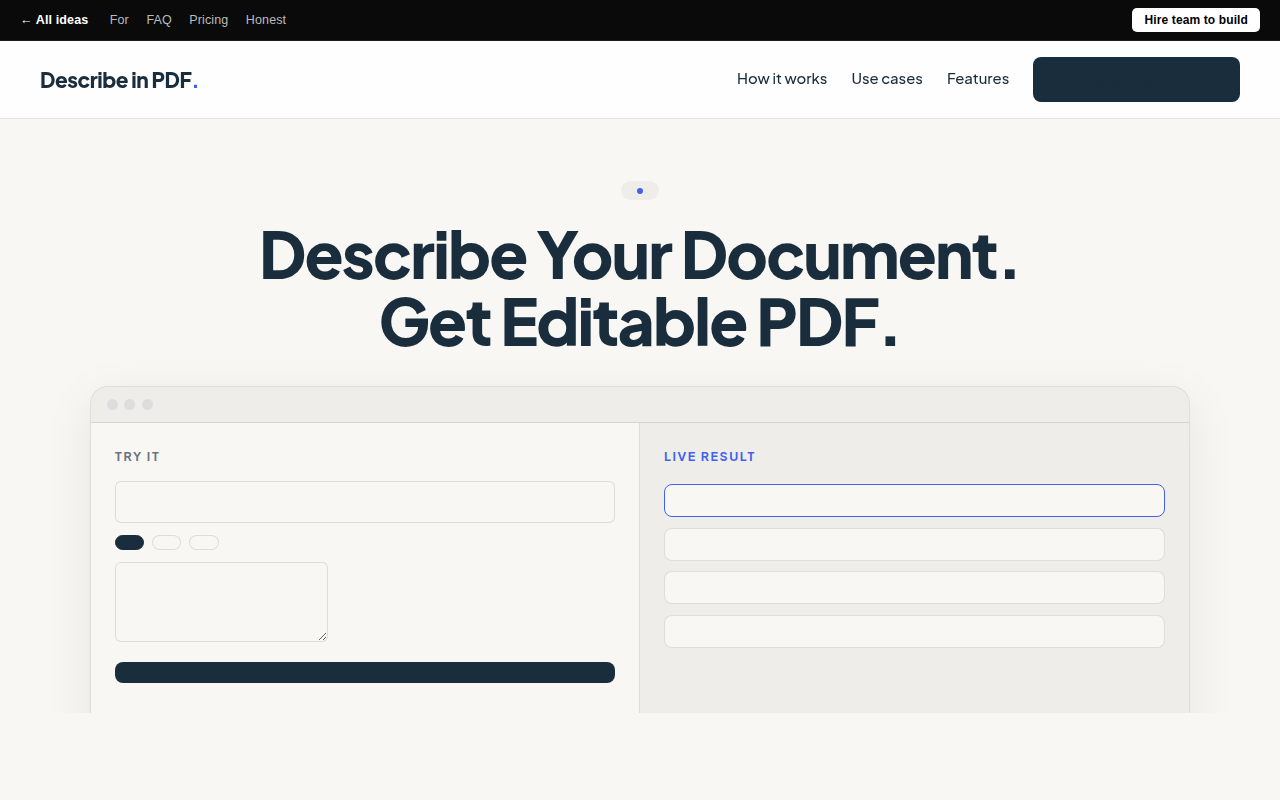Open the Honest link in top bar
The width and height of the screenshot is (1280, 800).
[266, 20]
